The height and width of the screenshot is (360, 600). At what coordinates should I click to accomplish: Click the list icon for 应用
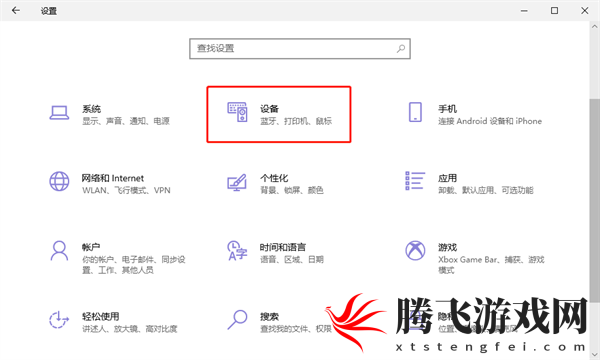click(x=415, y=181)
